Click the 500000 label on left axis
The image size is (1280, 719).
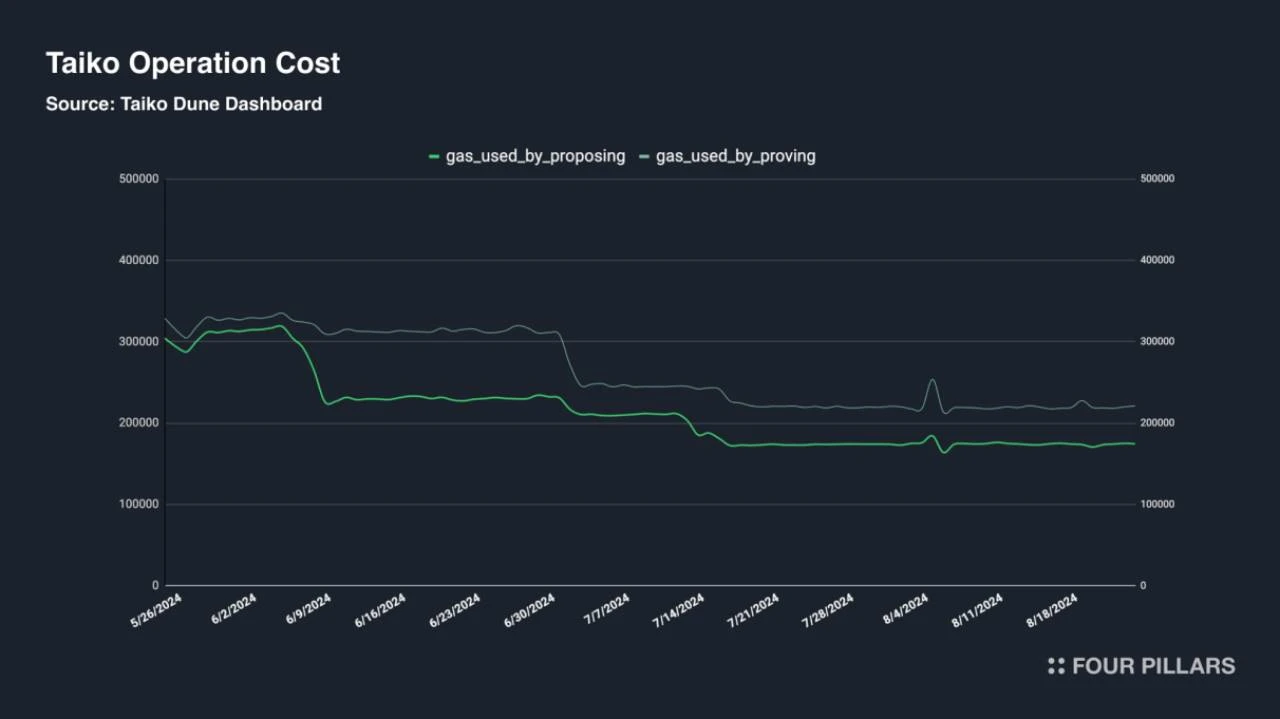coord(139,179)
